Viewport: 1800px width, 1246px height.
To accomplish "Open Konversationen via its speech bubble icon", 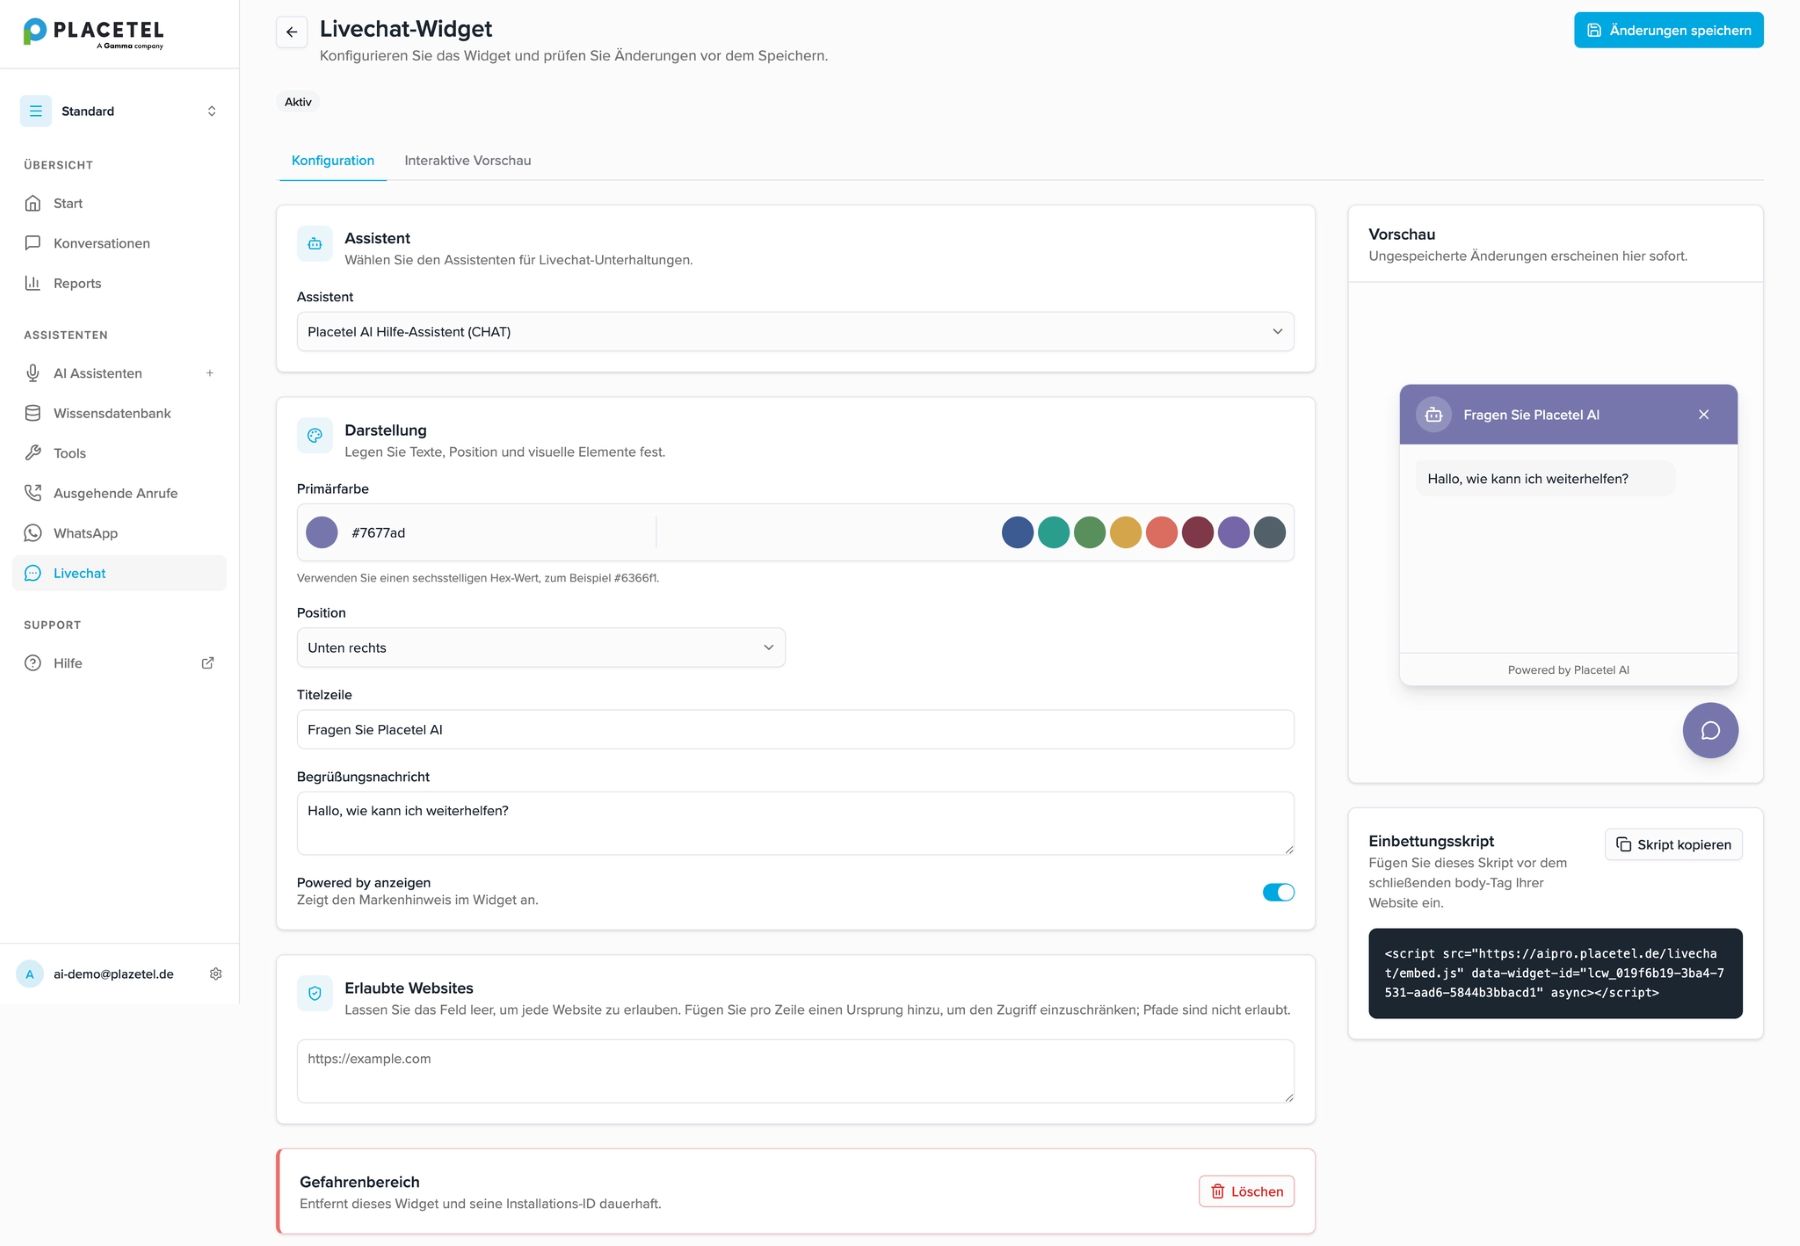I will click(33, 243).
